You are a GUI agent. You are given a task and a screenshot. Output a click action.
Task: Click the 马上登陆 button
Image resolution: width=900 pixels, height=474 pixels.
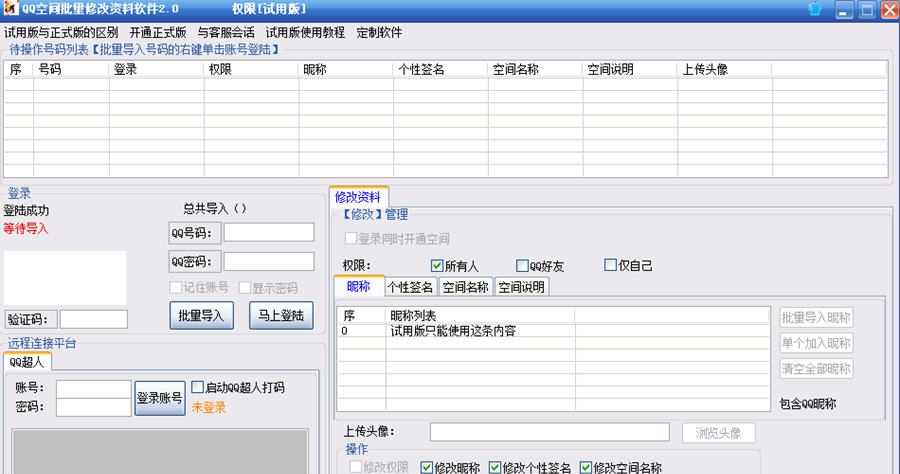[281, 316]
